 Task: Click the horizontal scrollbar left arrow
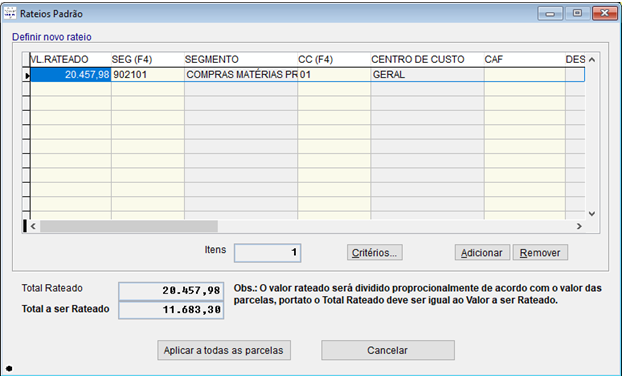(33, 226)
